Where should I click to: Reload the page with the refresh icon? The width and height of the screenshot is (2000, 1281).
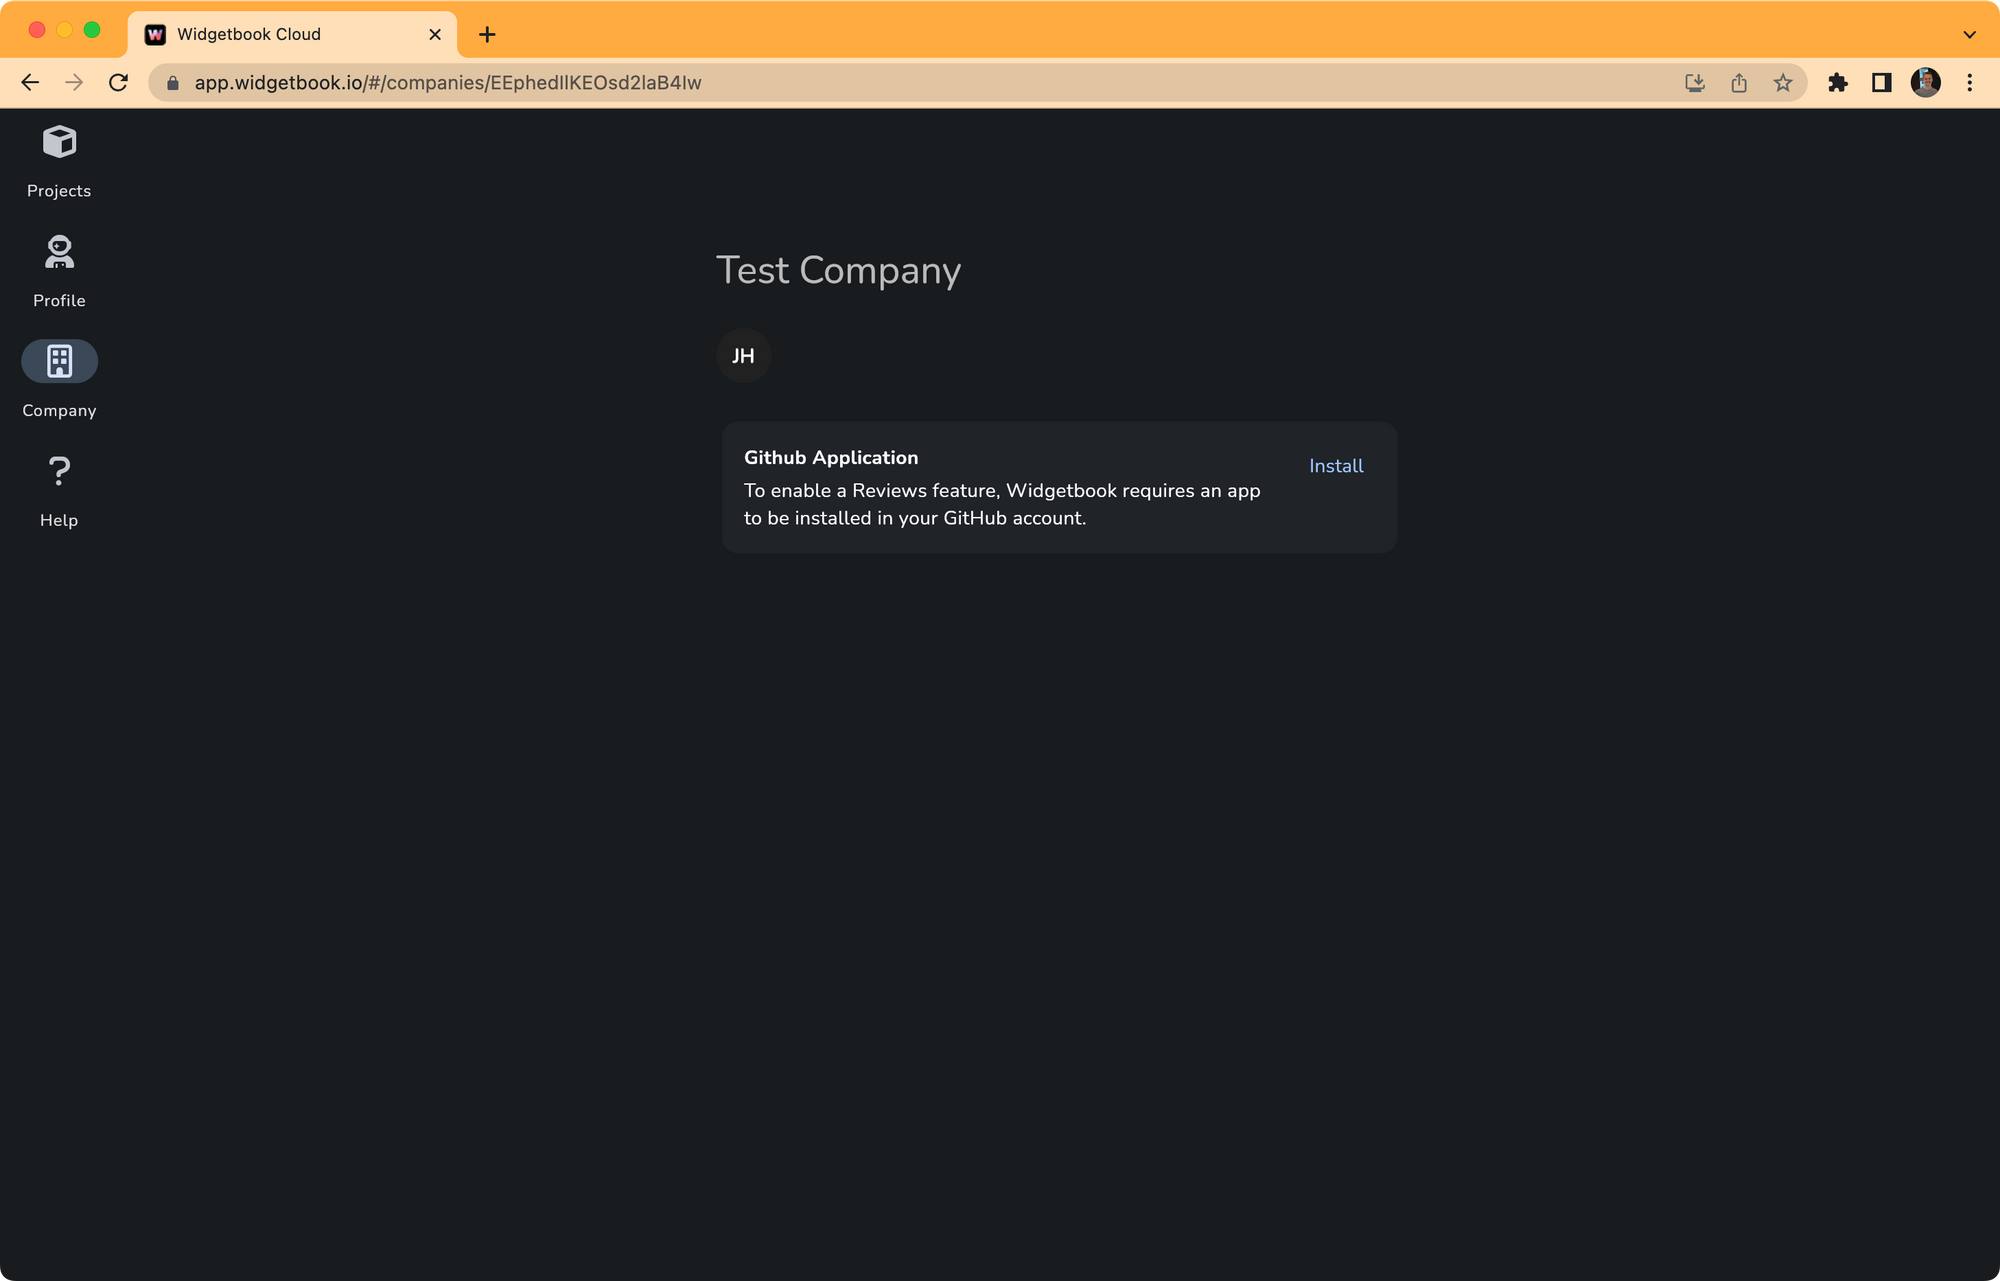[x=118, y=83]
